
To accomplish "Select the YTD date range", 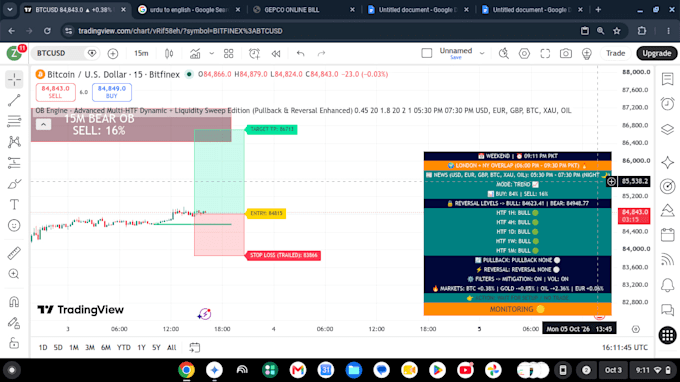I will (x=124, y=347).
